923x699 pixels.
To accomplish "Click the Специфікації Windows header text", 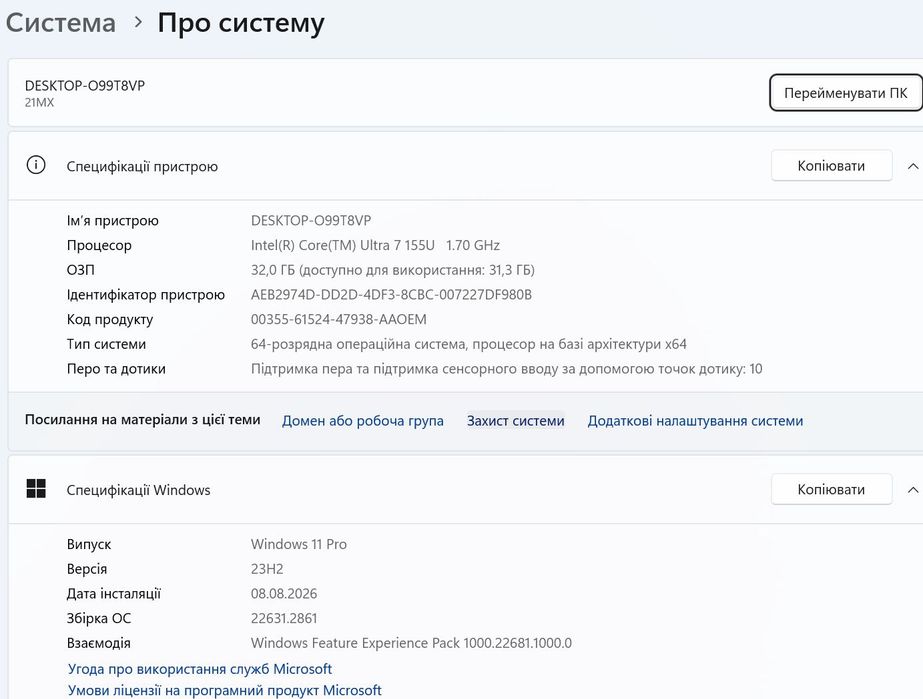I will point(138,490).
